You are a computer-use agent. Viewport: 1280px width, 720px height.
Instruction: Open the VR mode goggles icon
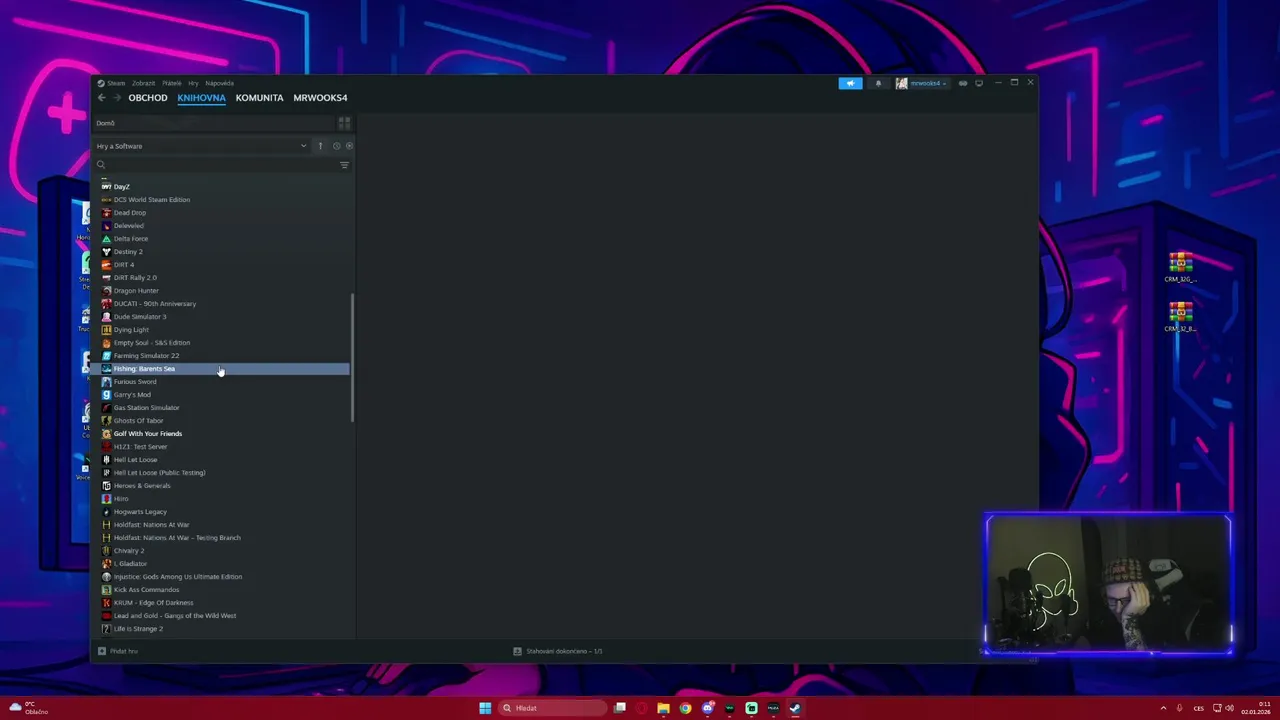tap(963, 83)
